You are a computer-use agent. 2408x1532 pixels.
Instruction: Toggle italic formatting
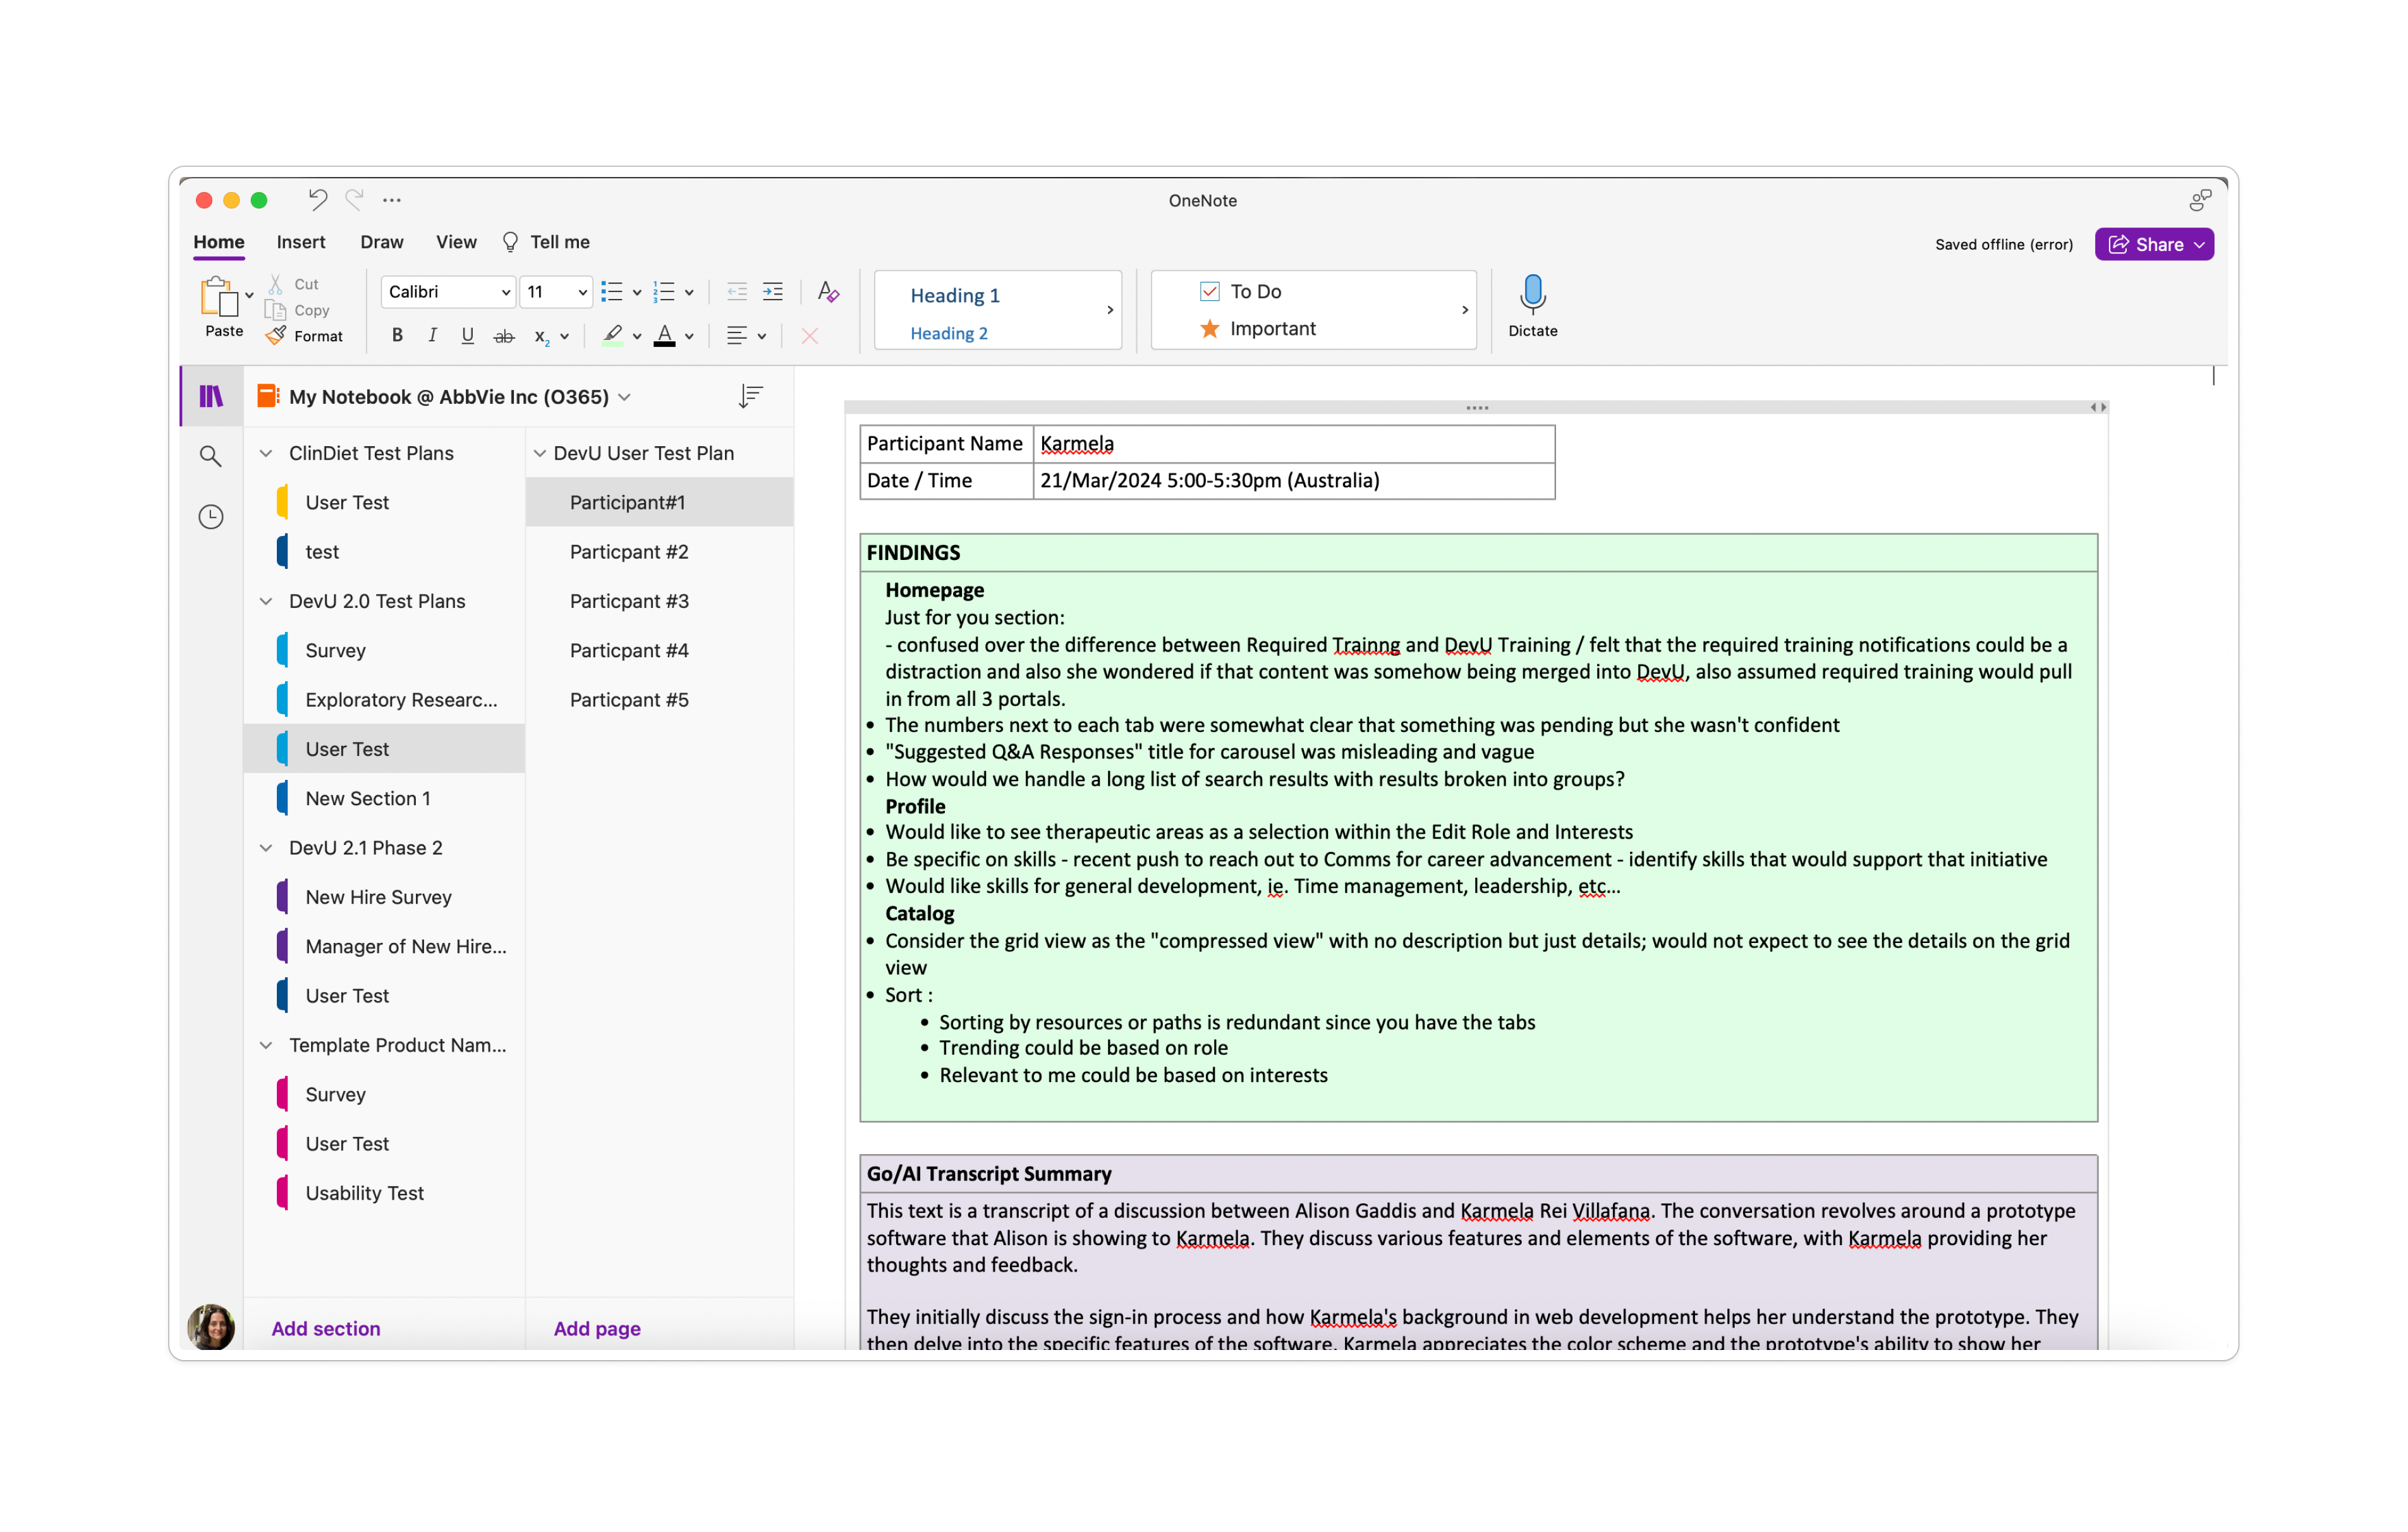pos(432,336)
